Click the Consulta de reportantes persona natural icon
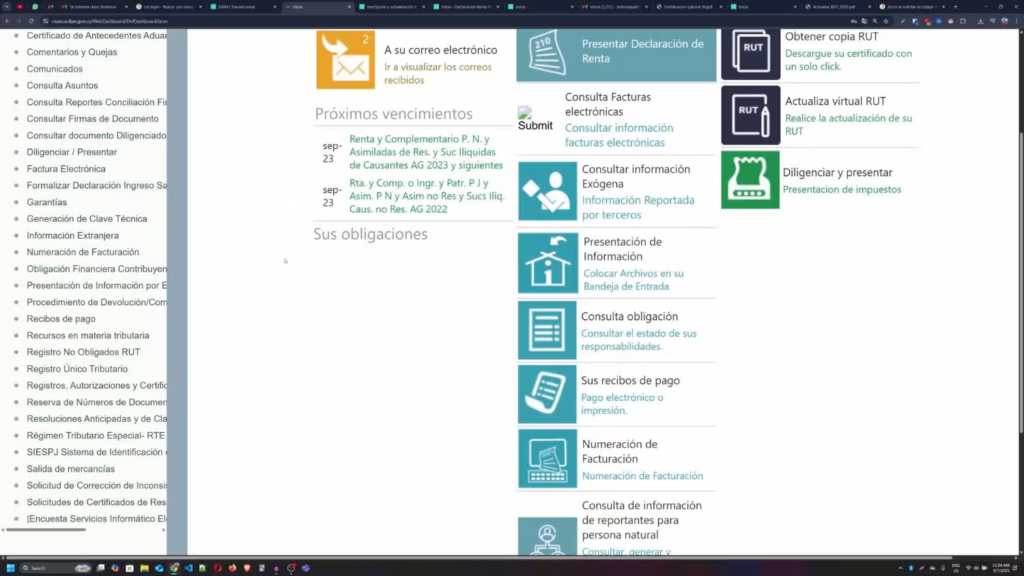 pyautogui.click(x=547, y=537)
